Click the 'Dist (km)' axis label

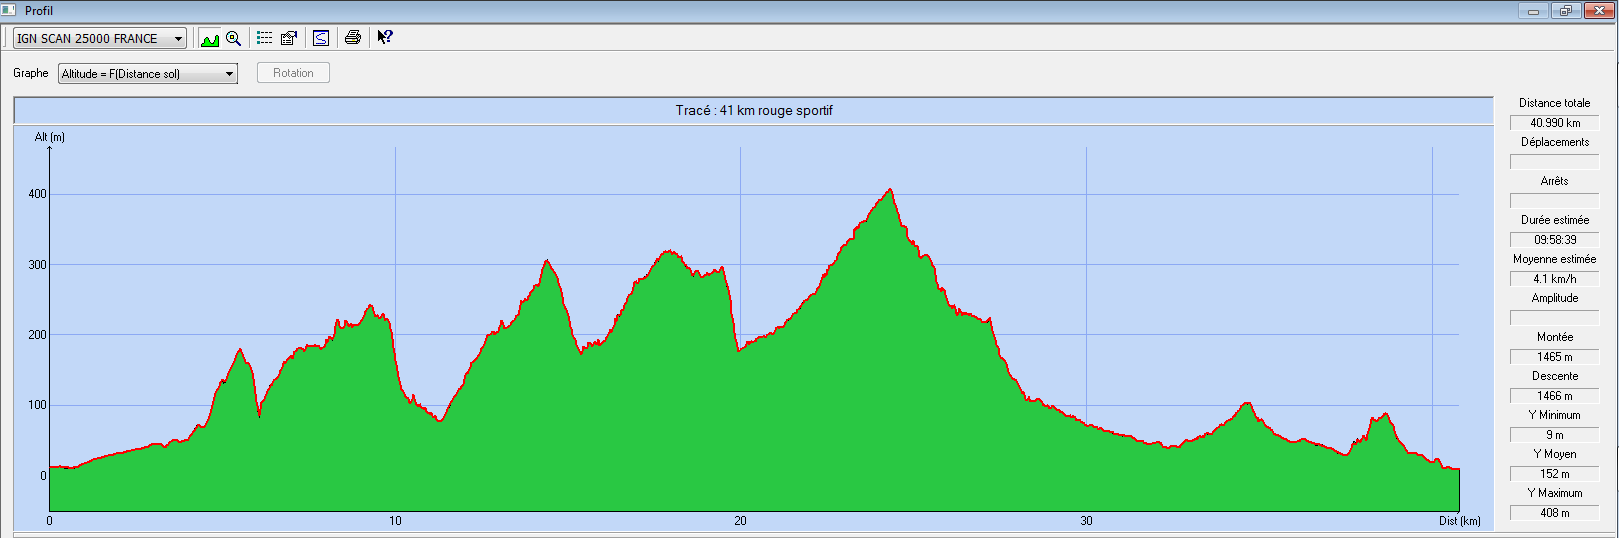point(1459,521)
